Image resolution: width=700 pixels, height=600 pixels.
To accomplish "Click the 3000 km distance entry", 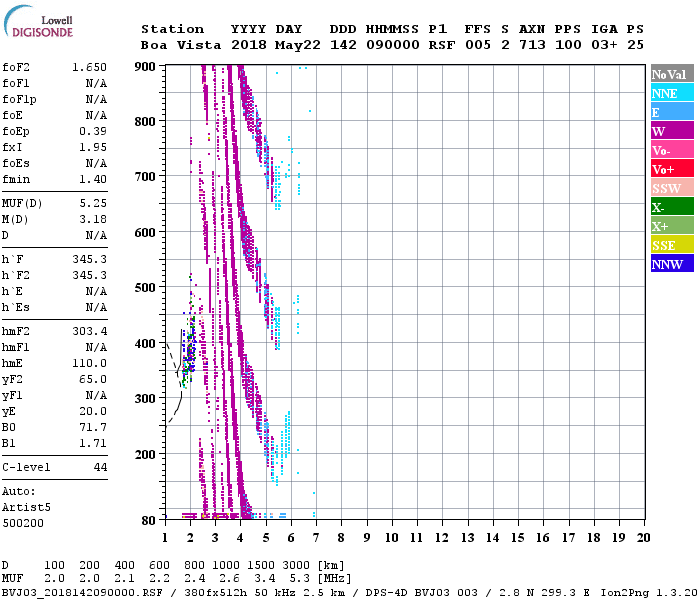I will coord(296,565).
